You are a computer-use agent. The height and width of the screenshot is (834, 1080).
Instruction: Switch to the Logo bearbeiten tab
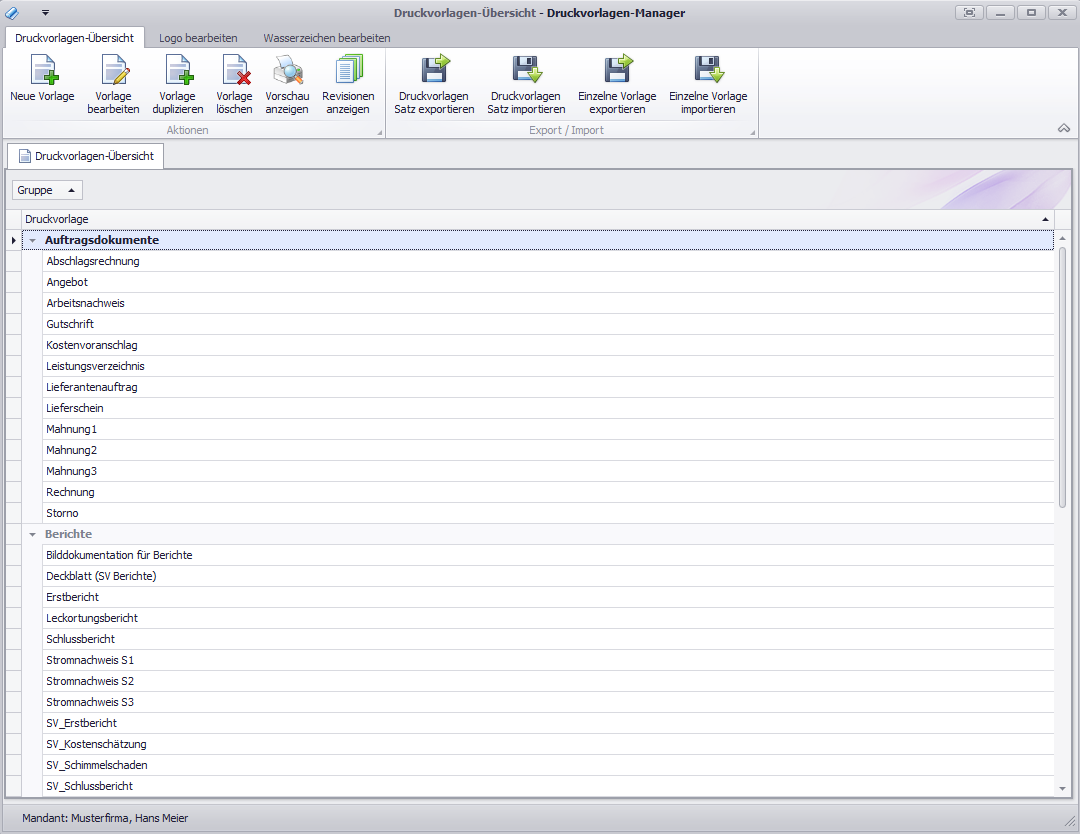point(198,38)
